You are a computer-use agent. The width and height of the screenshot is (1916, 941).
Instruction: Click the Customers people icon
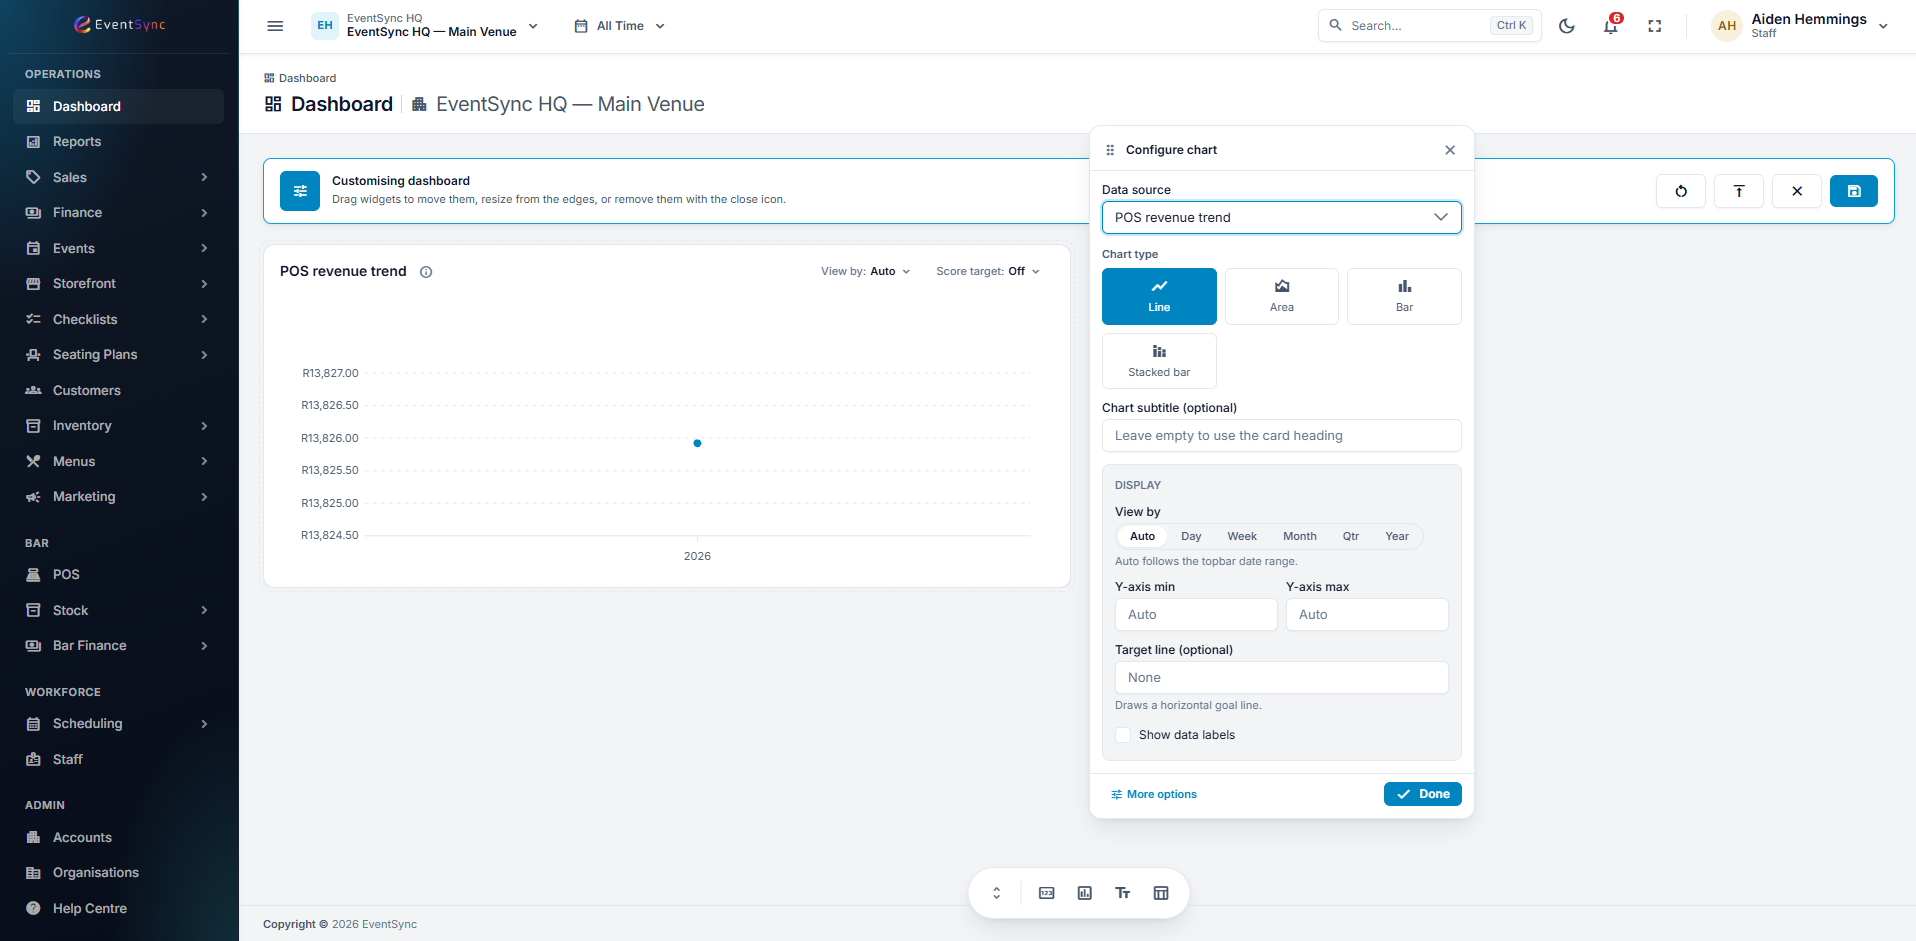click(33, 390)
